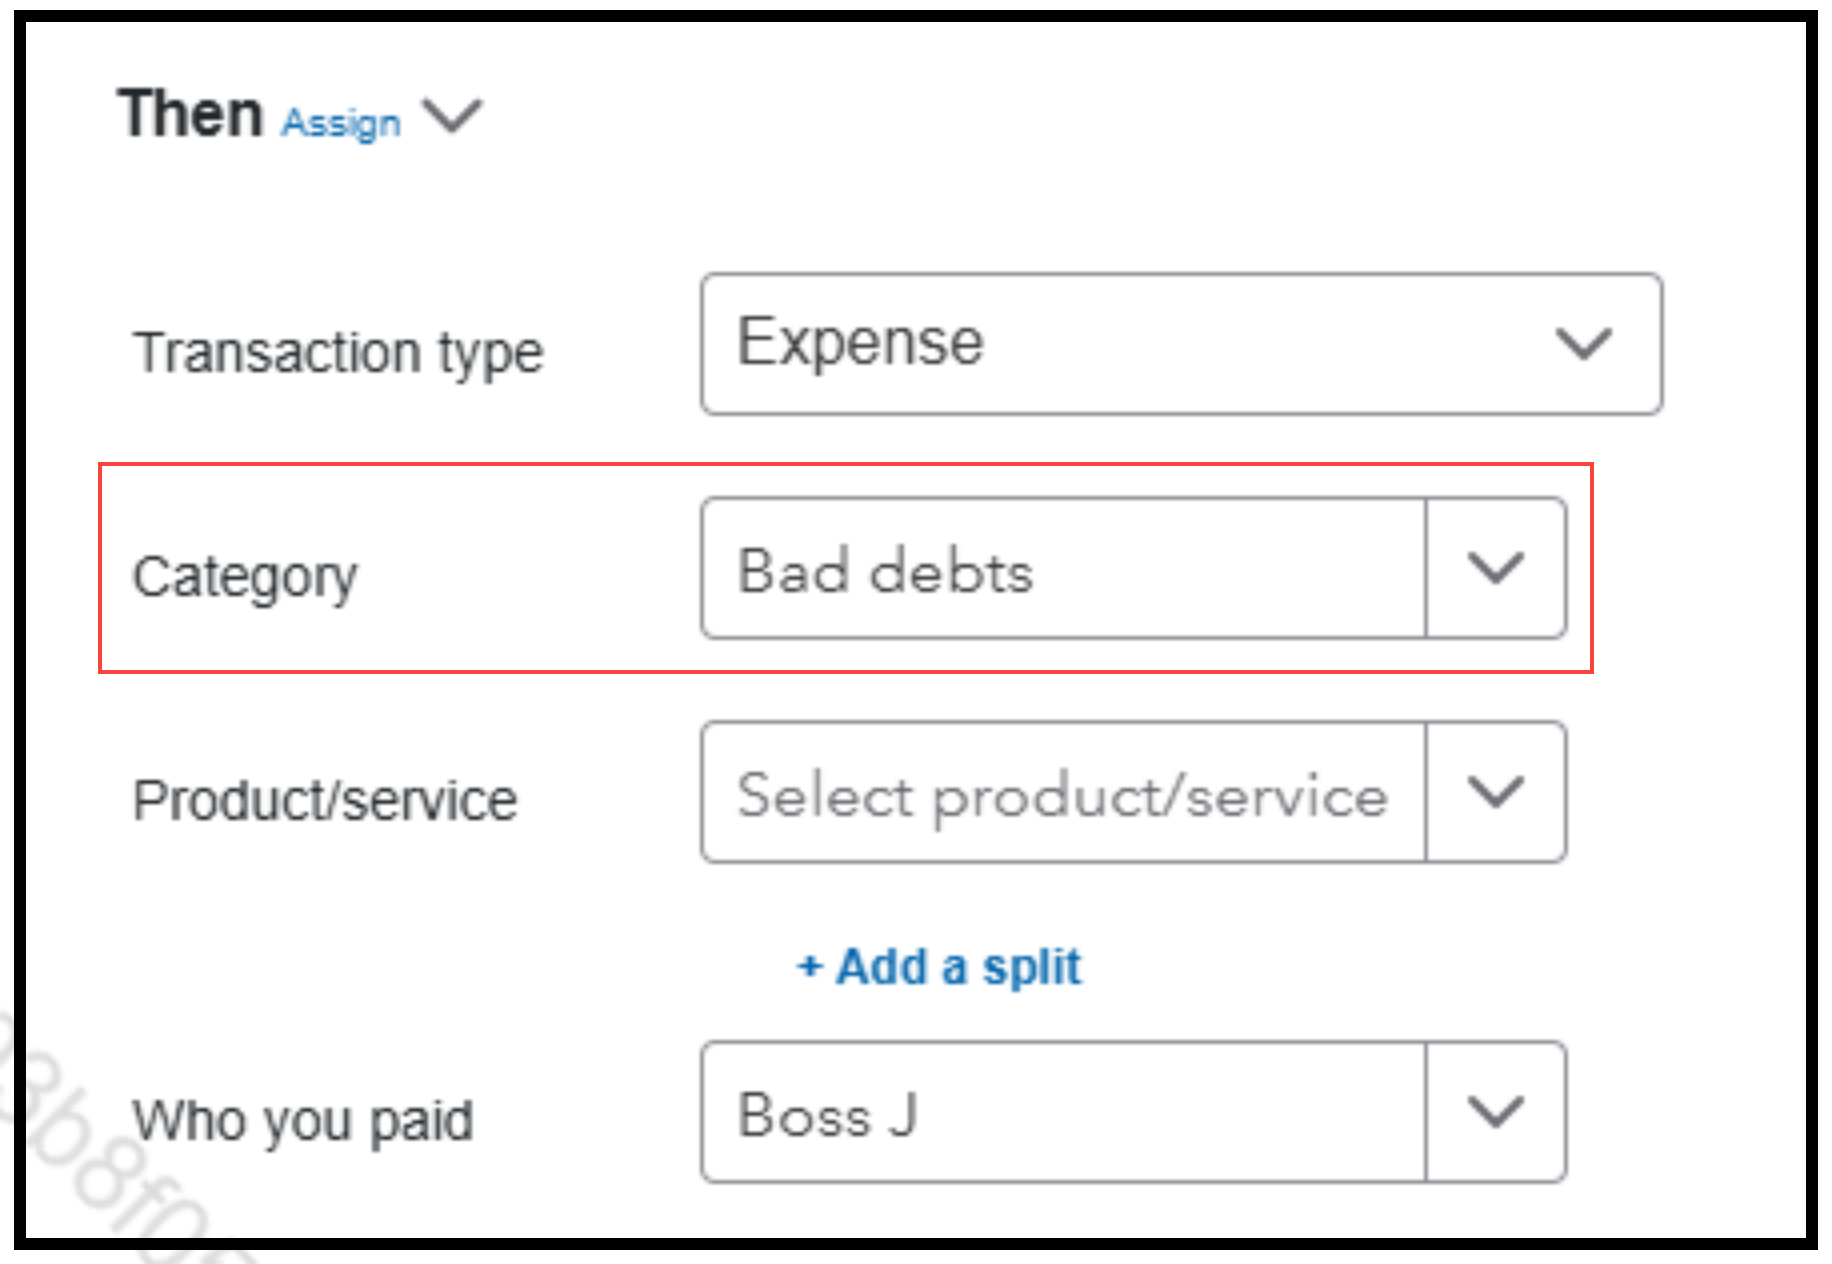Click the arrow in the Expense field

[1583, 344]
